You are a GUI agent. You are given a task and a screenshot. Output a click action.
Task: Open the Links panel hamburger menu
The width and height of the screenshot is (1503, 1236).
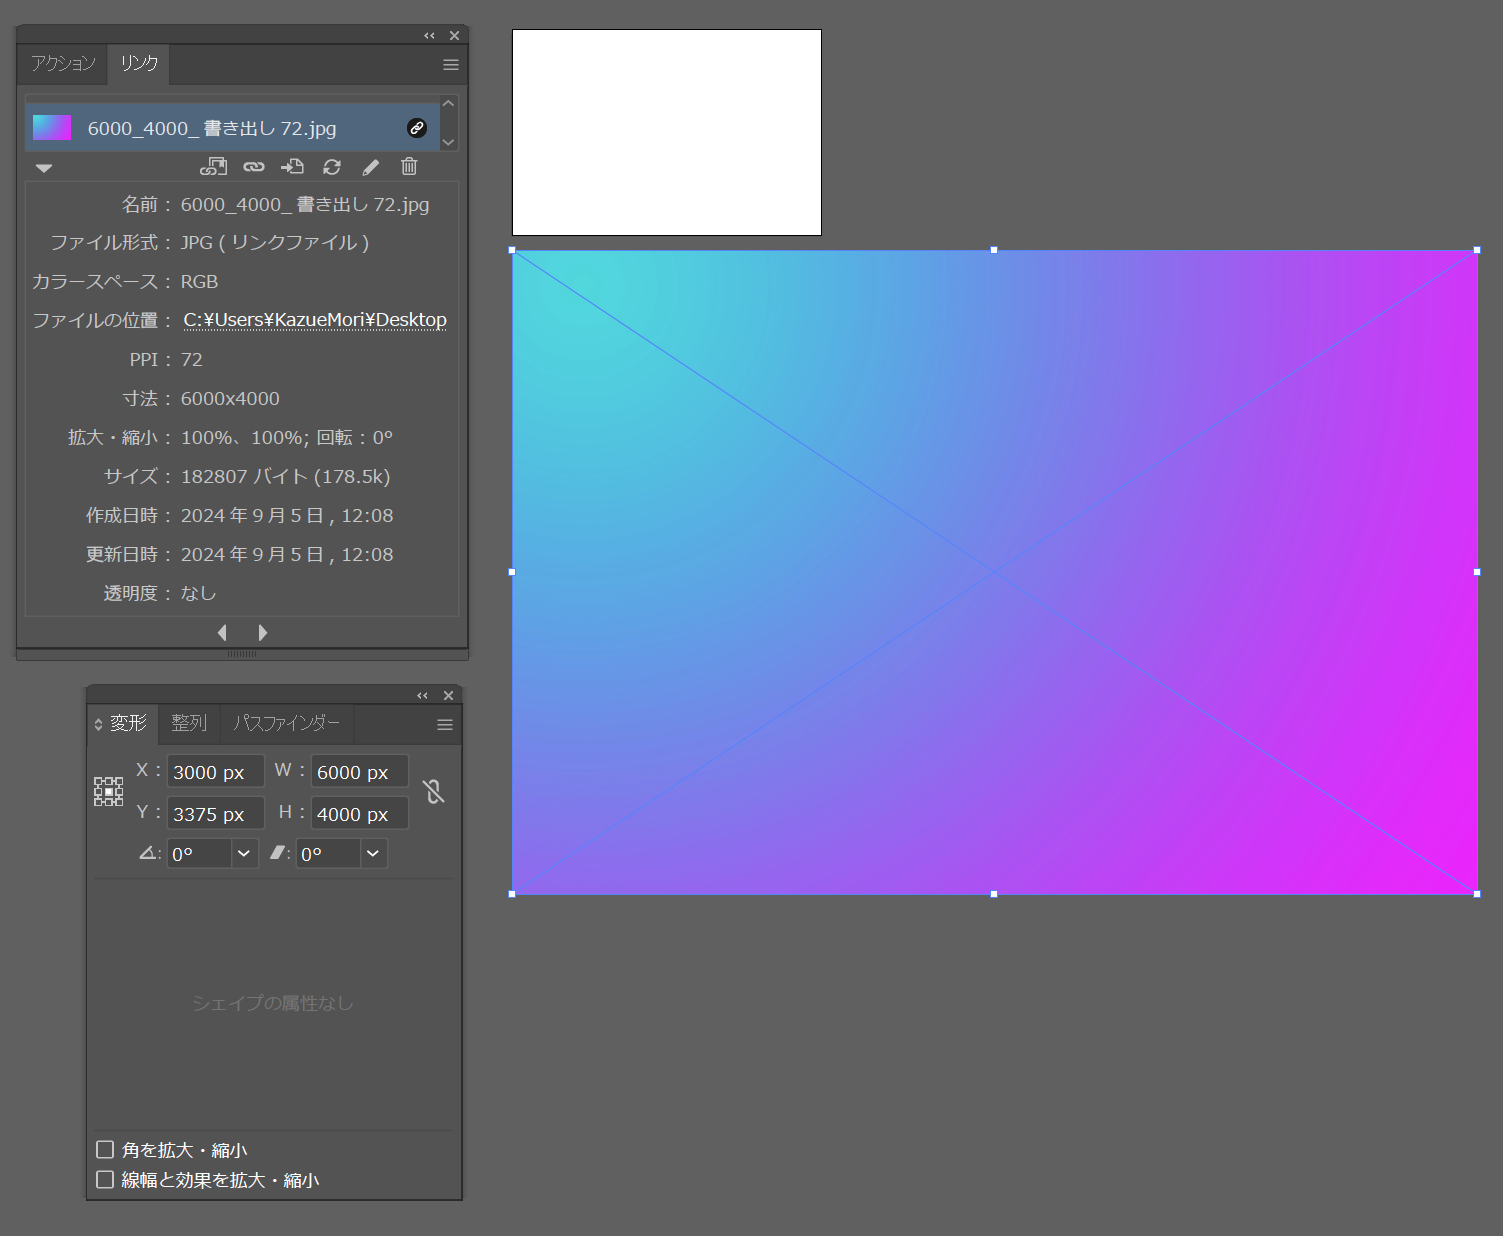[451, 65]
